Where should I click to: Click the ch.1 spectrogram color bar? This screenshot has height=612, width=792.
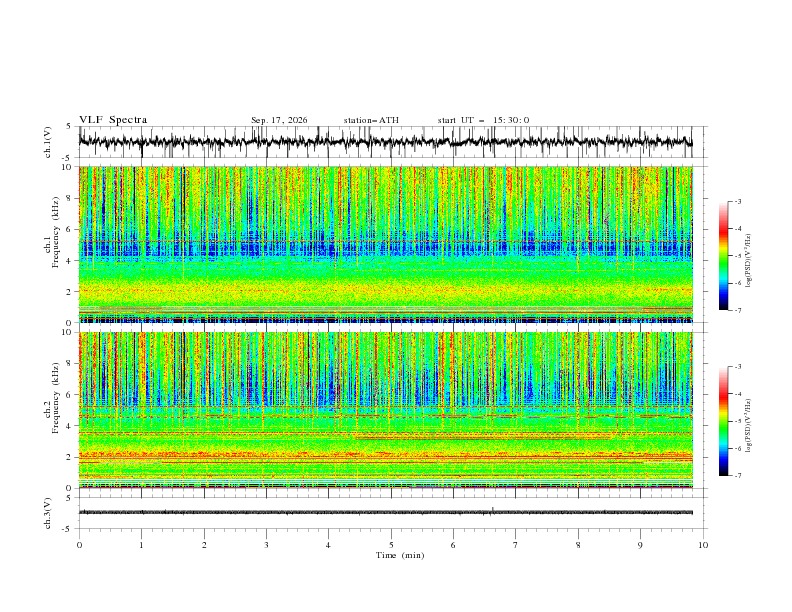point(723,255)
